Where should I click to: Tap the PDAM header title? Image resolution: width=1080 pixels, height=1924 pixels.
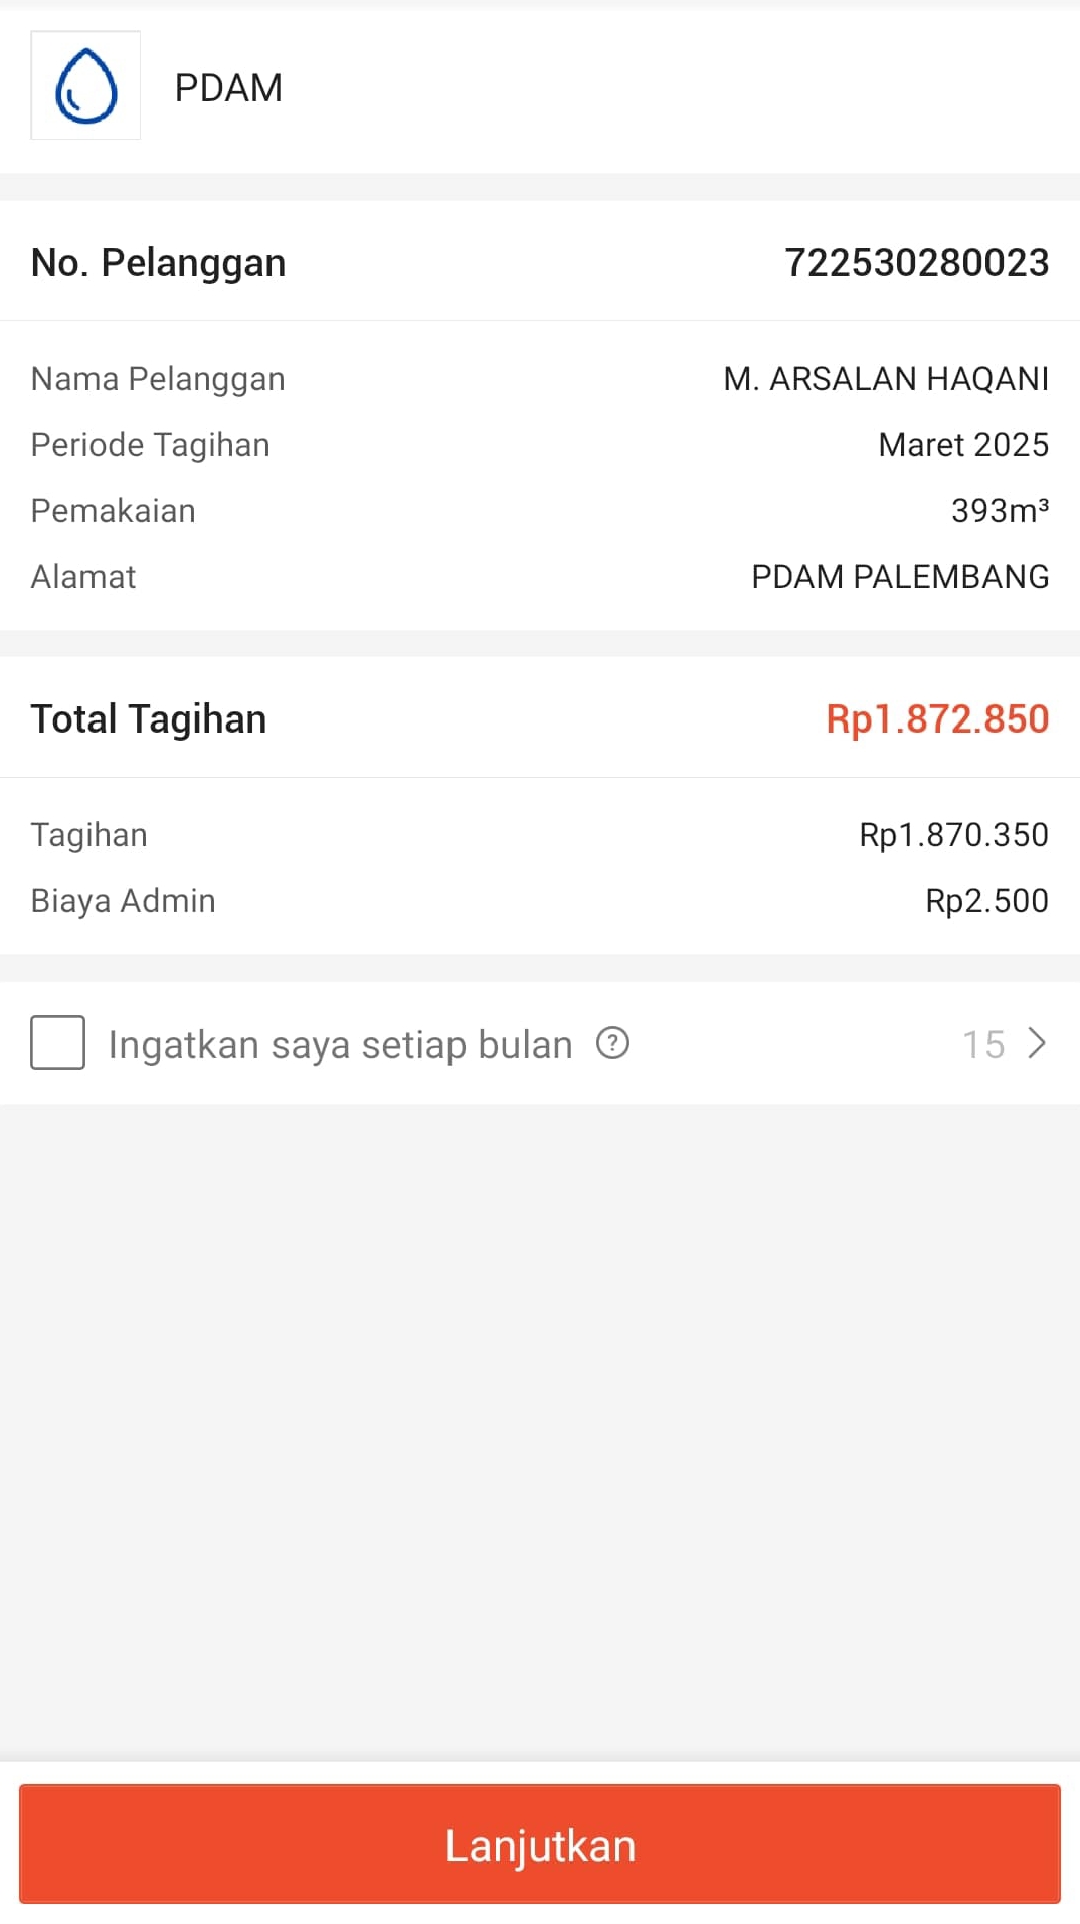click(x=228, y=88)
